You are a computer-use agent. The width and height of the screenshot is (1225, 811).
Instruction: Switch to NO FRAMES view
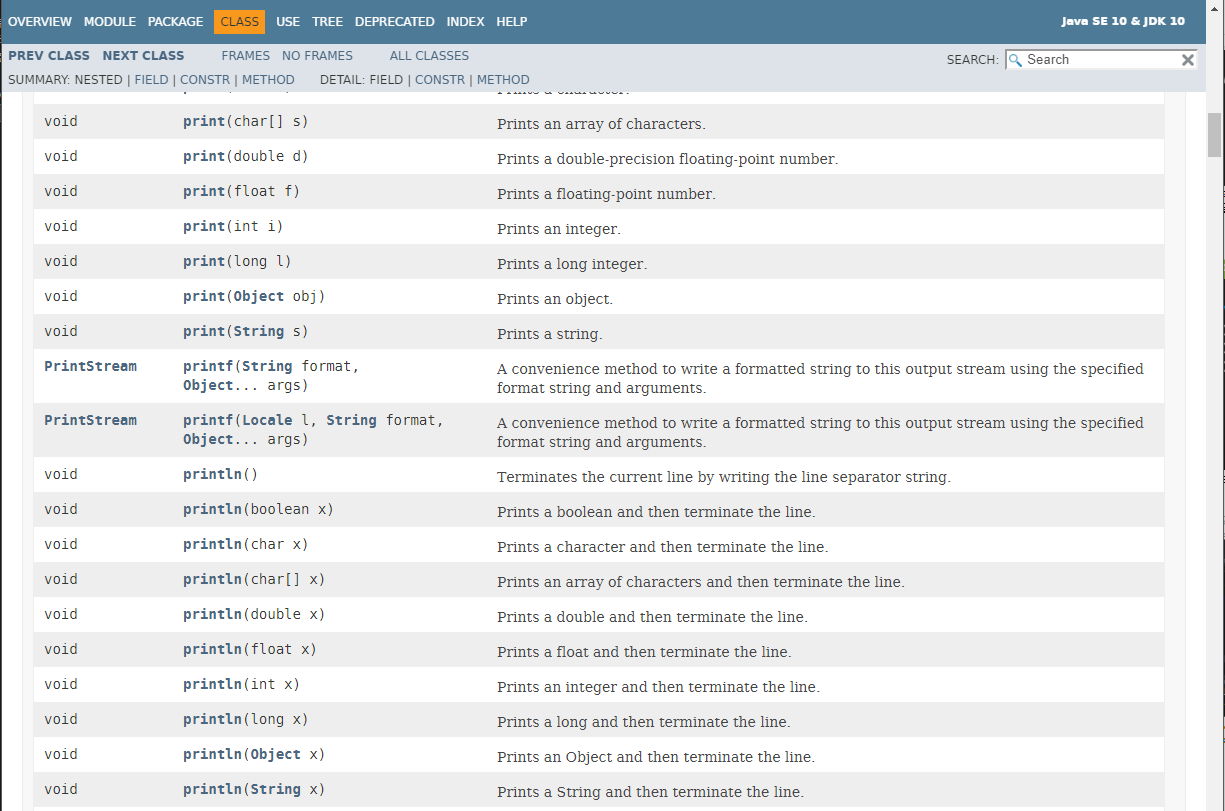coord(317,56)
